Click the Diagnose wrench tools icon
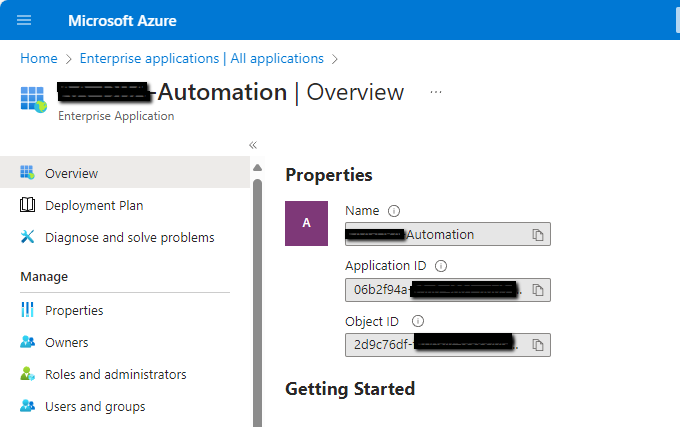680x427 pixels. pos(27,237)
